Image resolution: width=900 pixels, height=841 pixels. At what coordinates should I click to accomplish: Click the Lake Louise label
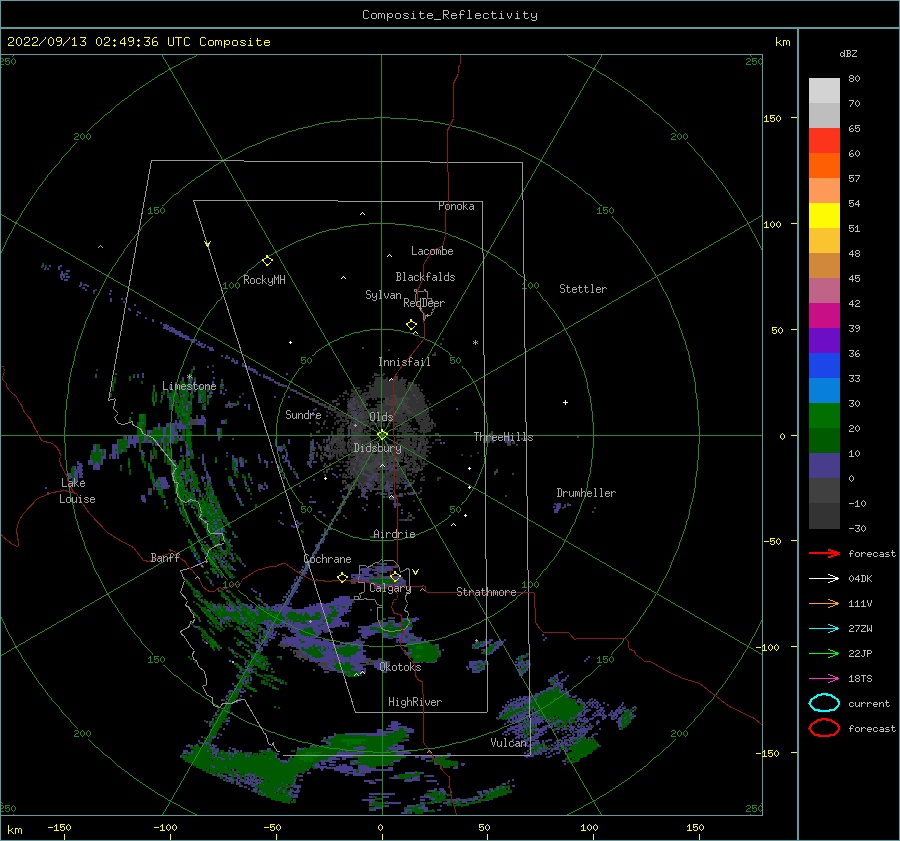point(77,491)
